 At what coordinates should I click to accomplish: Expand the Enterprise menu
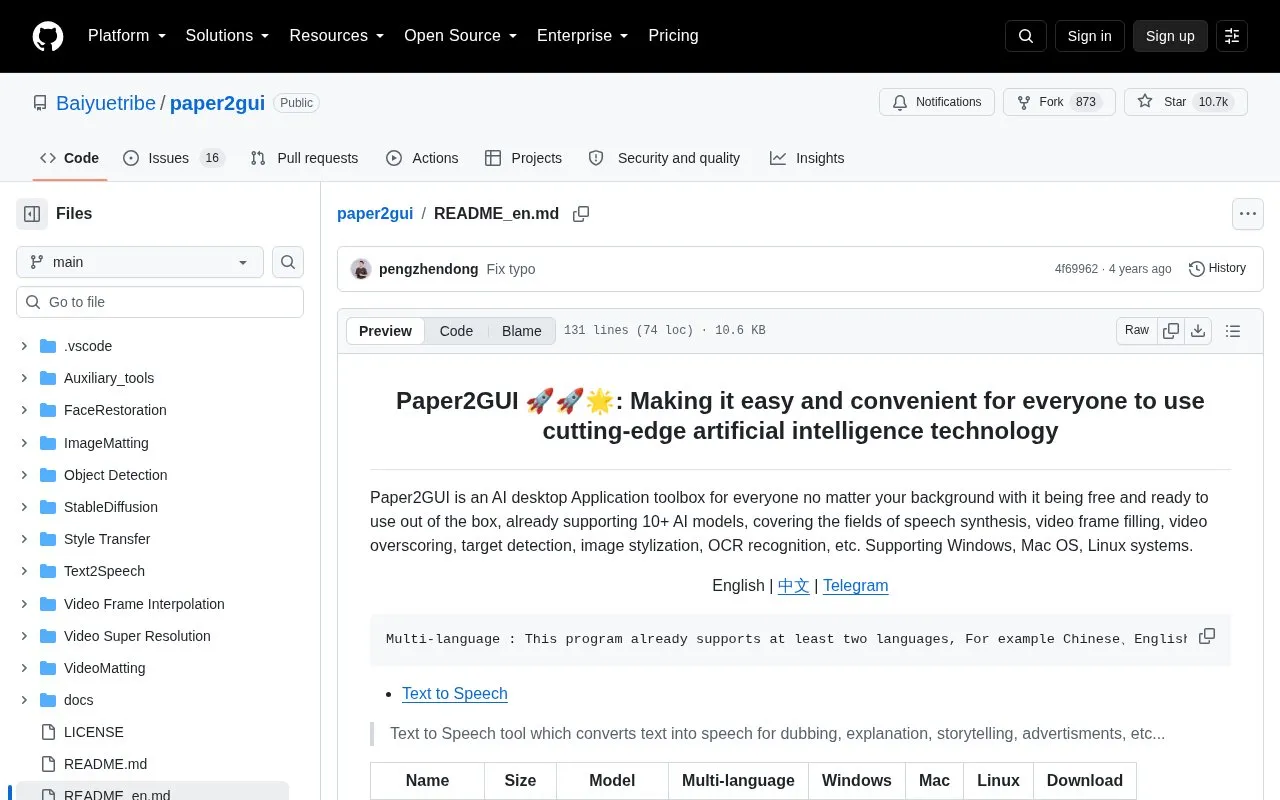[583, 36]
